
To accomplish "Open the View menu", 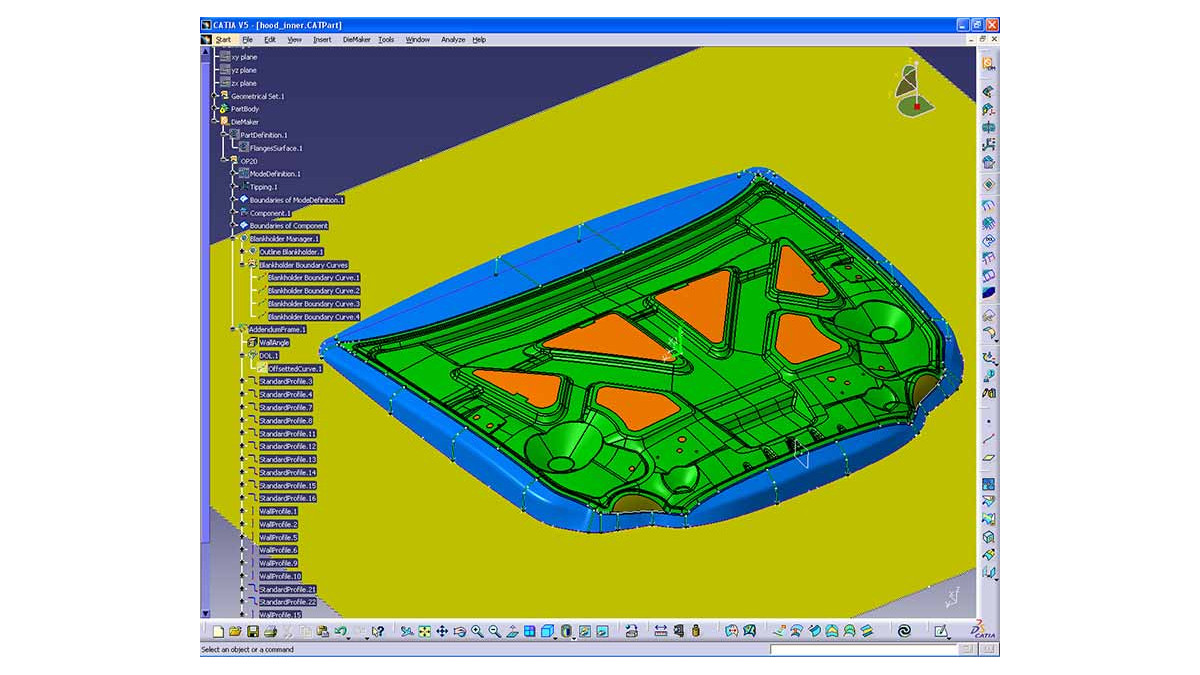I will [x=294, y=40].
